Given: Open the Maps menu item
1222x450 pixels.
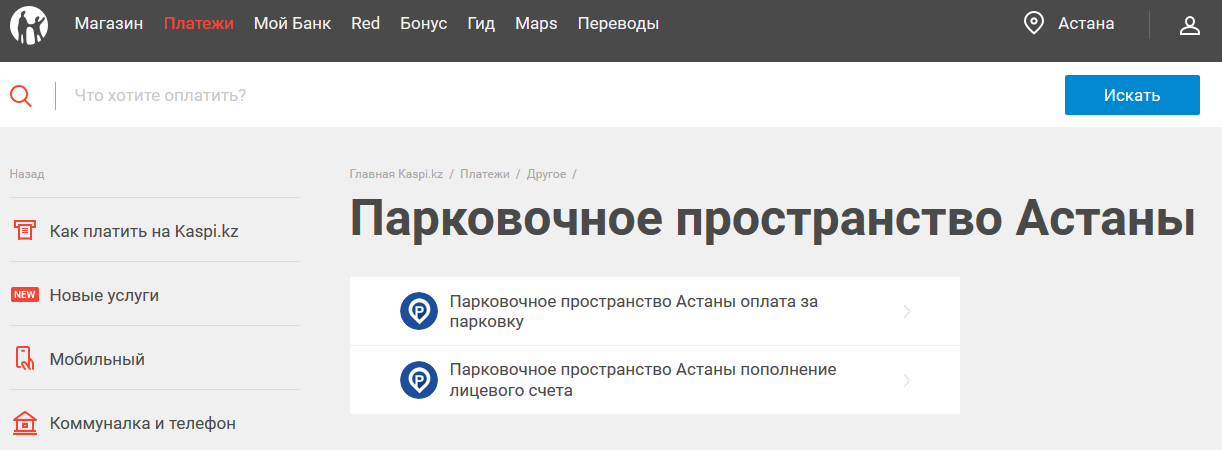Looking at the screenshot, I should click(x=536, y=23).
